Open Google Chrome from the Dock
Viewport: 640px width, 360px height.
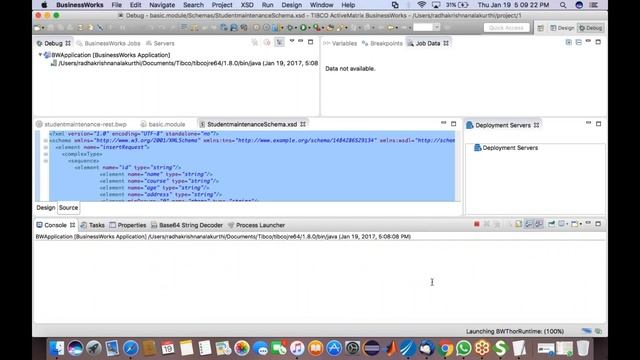click(446, 348)
